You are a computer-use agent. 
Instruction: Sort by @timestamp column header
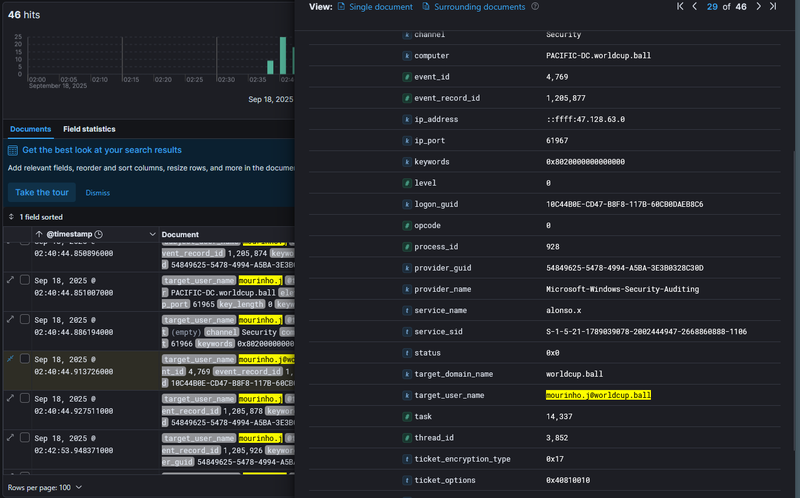pyautogui.click(x=68, y=234)
